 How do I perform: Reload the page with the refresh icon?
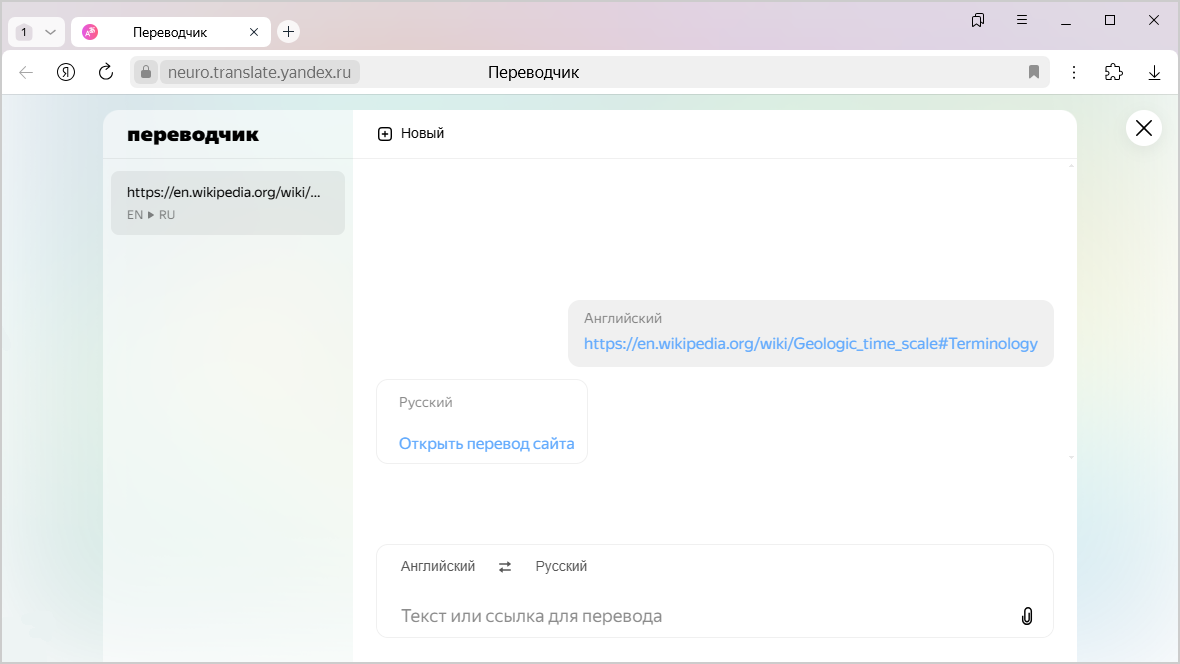pos(106,72)
